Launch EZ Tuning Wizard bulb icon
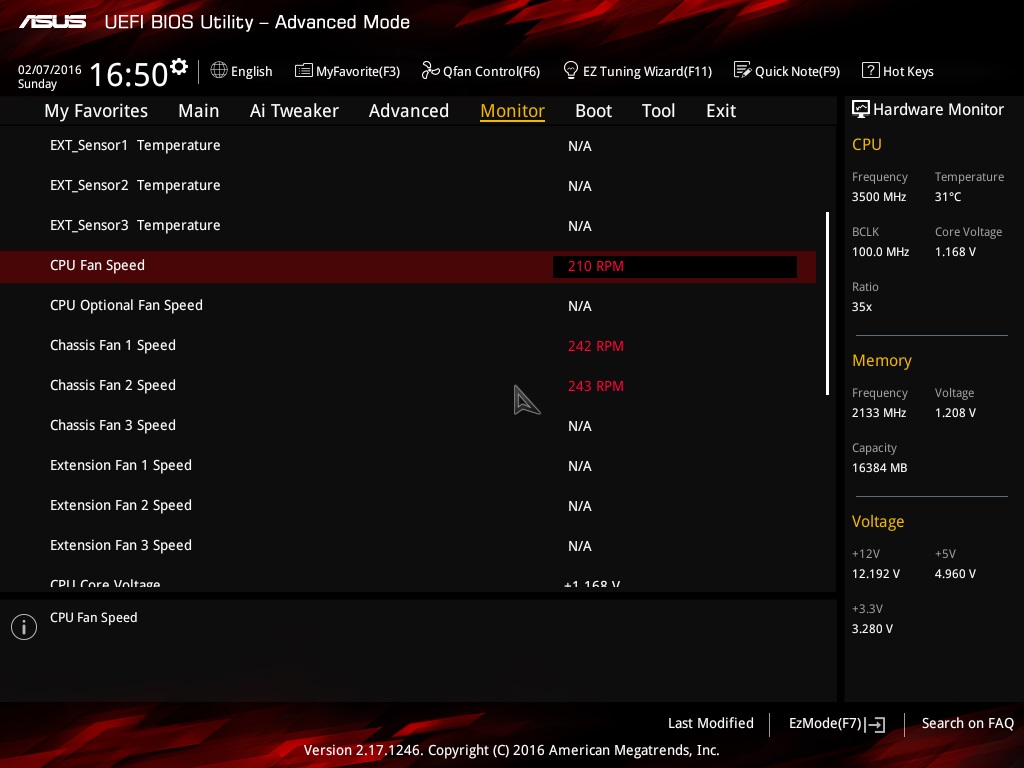The width and height of the screenshot is (1024, 768). (571, 70)
